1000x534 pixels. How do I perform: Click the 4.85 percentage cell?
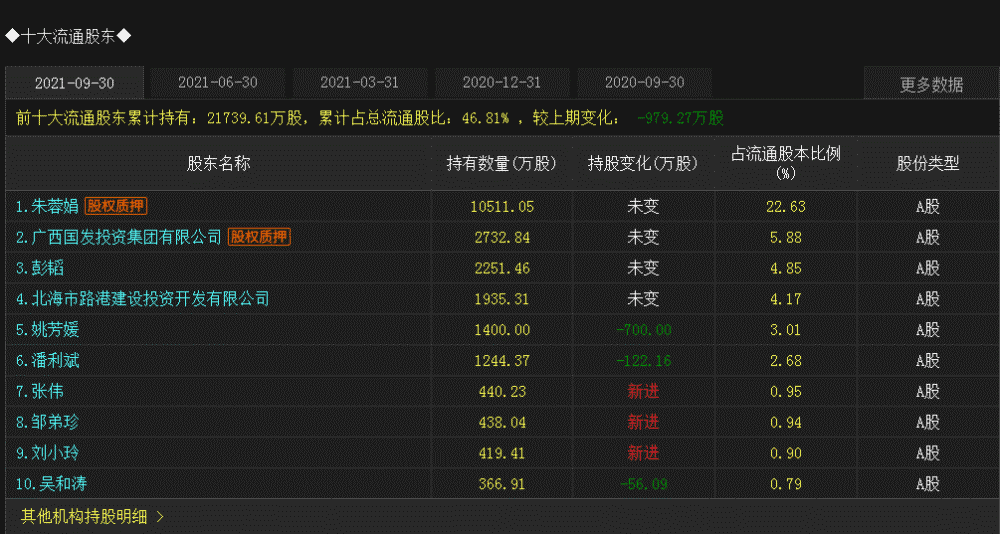coord(786,268)
